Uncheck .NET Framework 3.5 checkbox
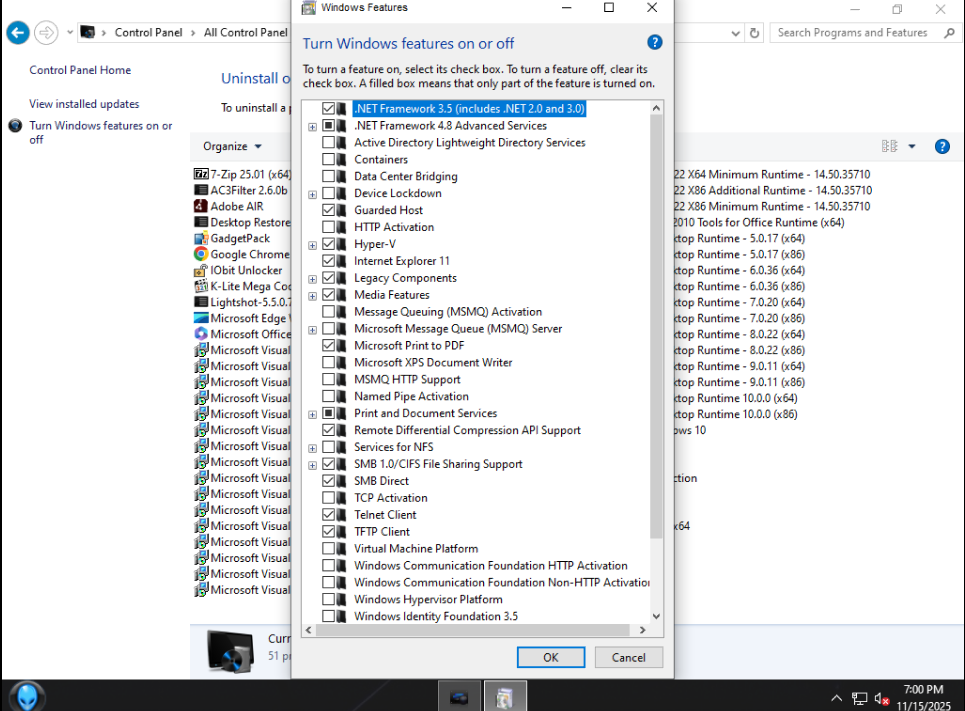 click(329, 108)
